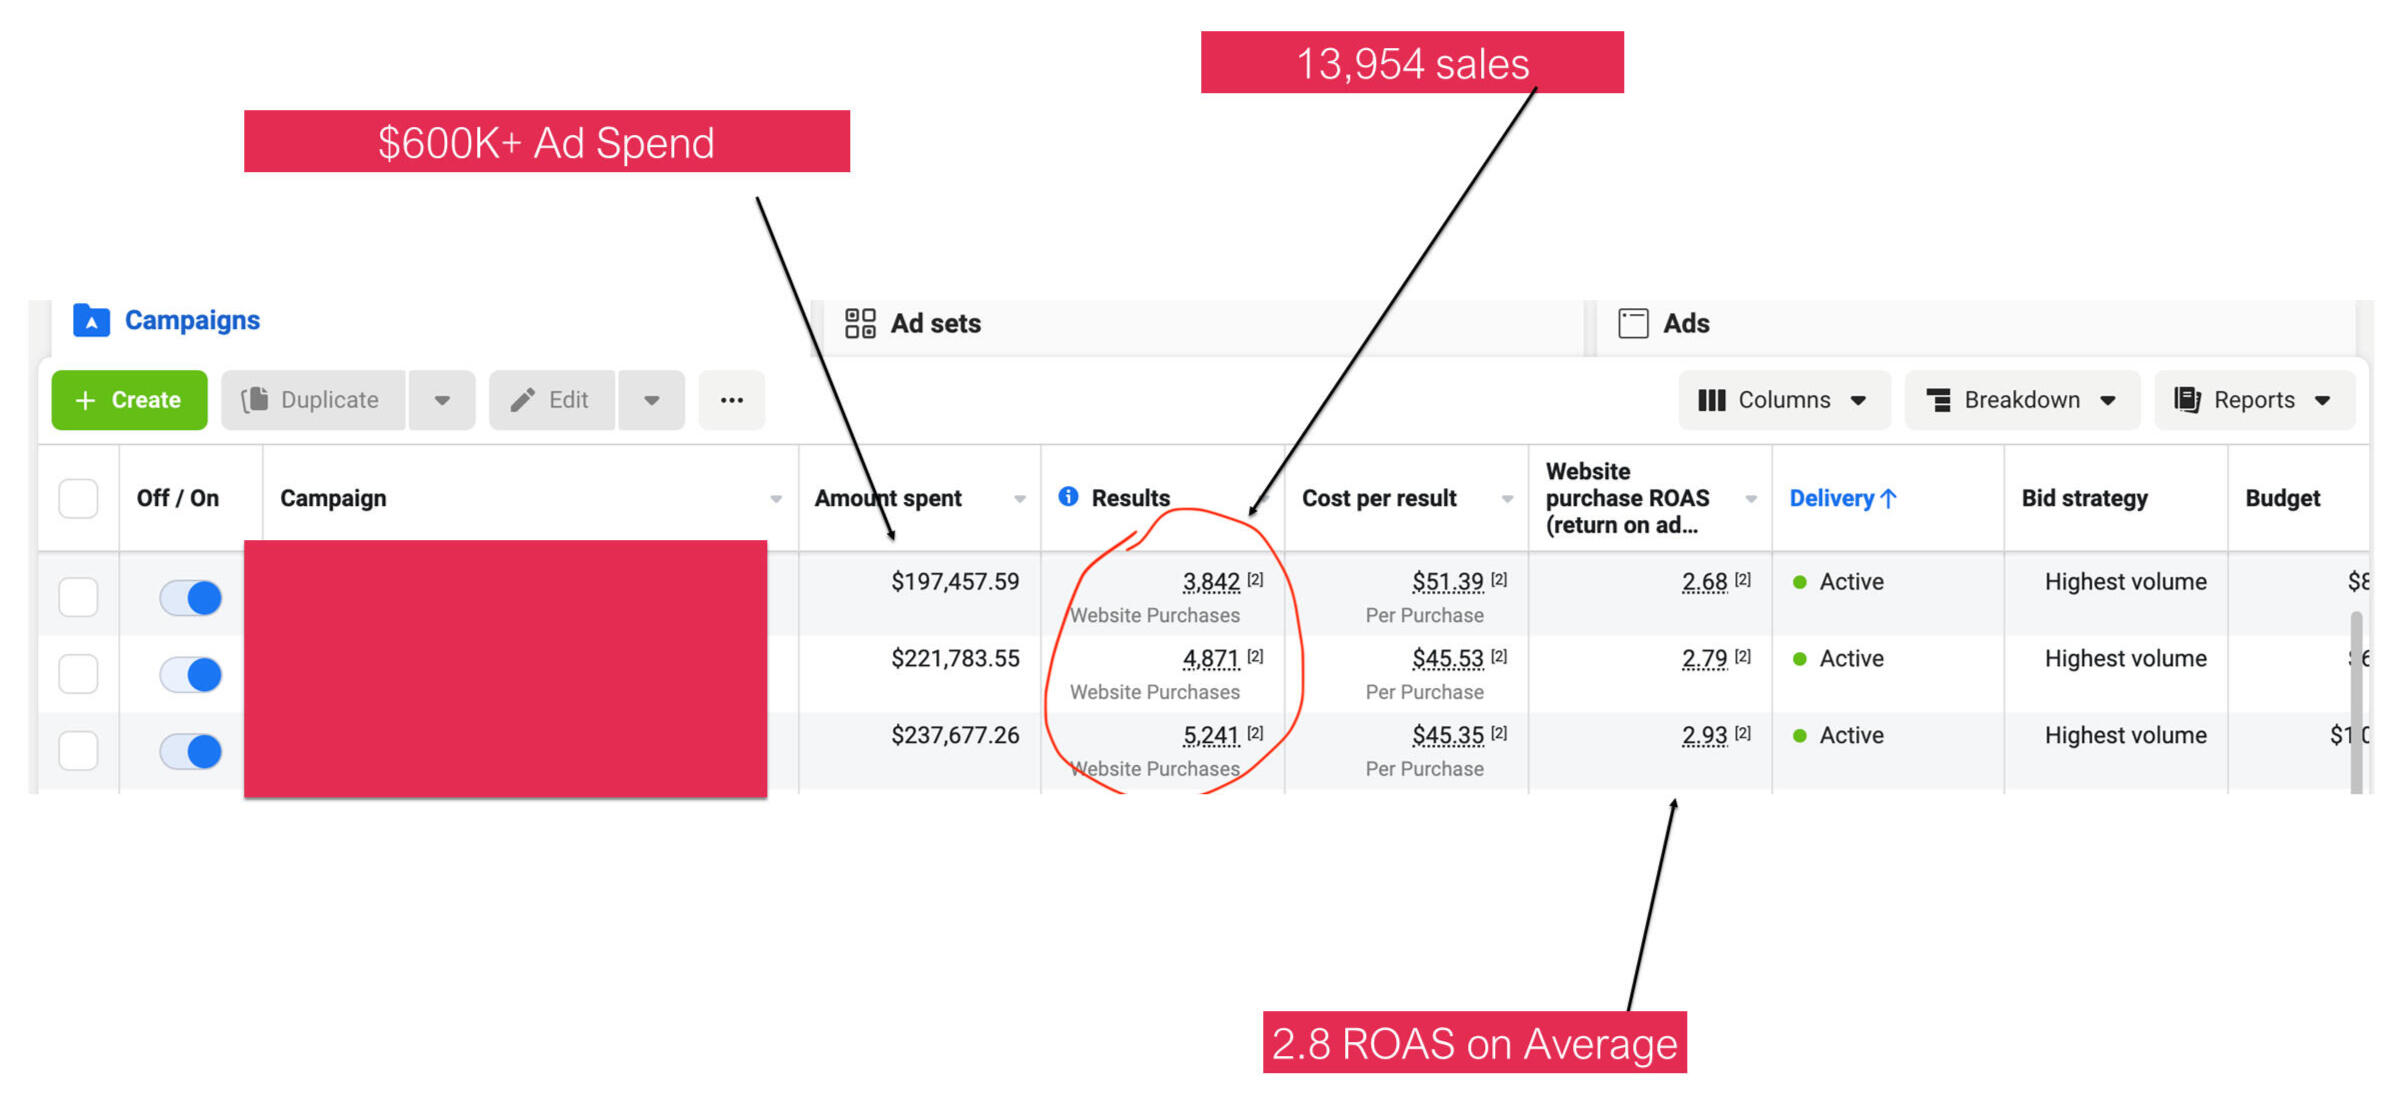Click the Columns bars icon
Screen dimensions: 2385x1097
(1711, 400)
